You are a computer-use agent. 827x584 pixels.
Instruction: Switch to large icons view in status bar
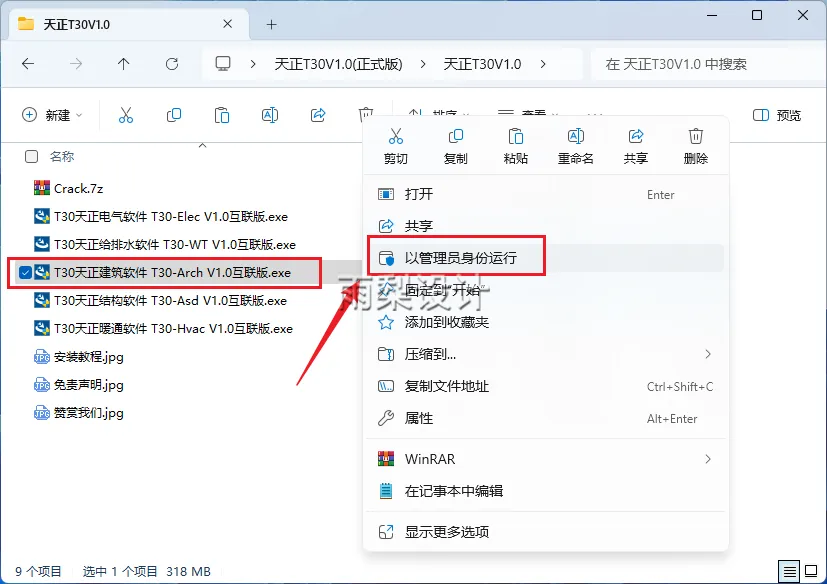pos(811,571)
